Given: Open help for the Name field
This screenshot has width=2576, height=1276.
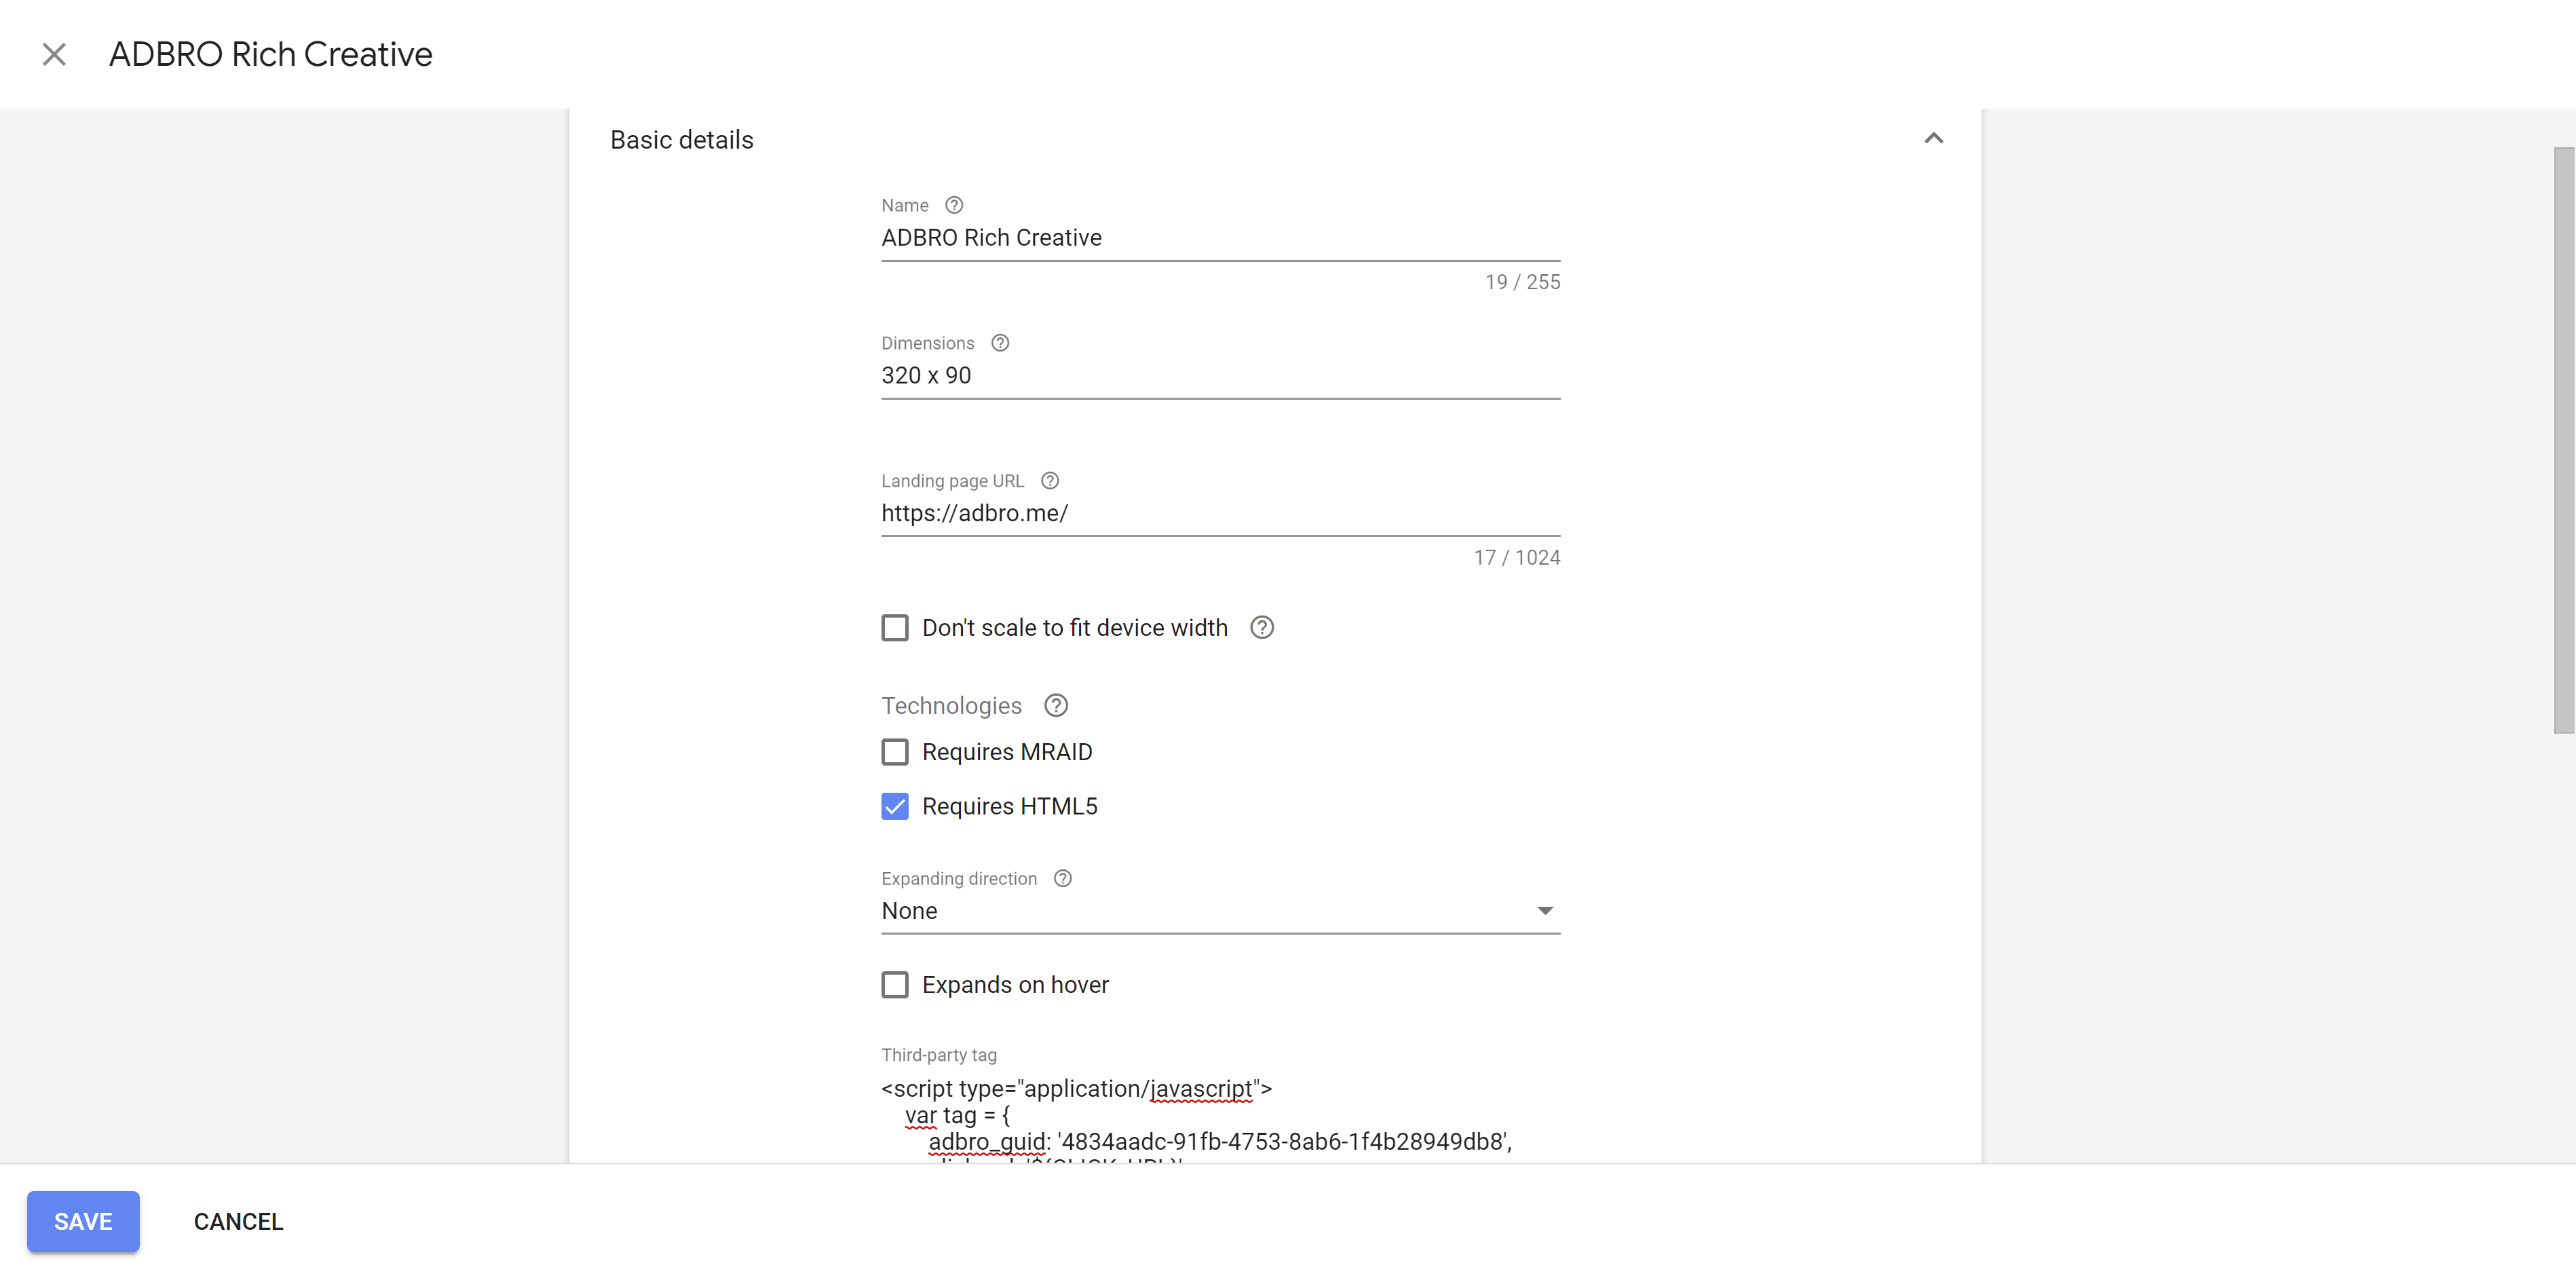Looking at the screenshot, I should point(954,205).
